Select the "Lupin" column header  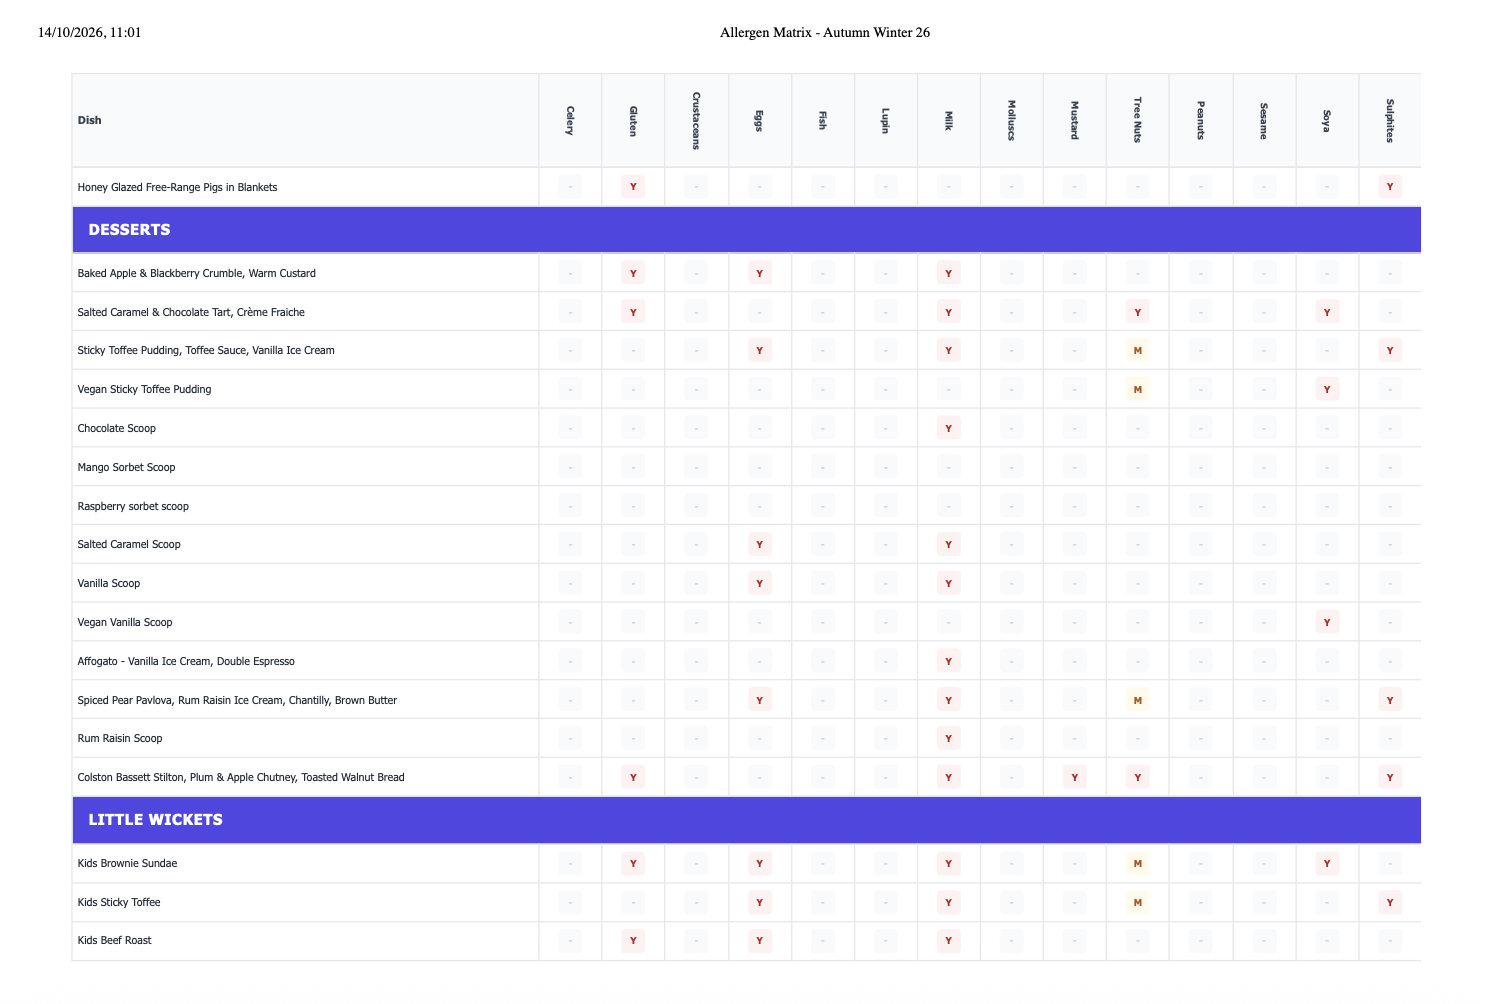tap(885, 120)
